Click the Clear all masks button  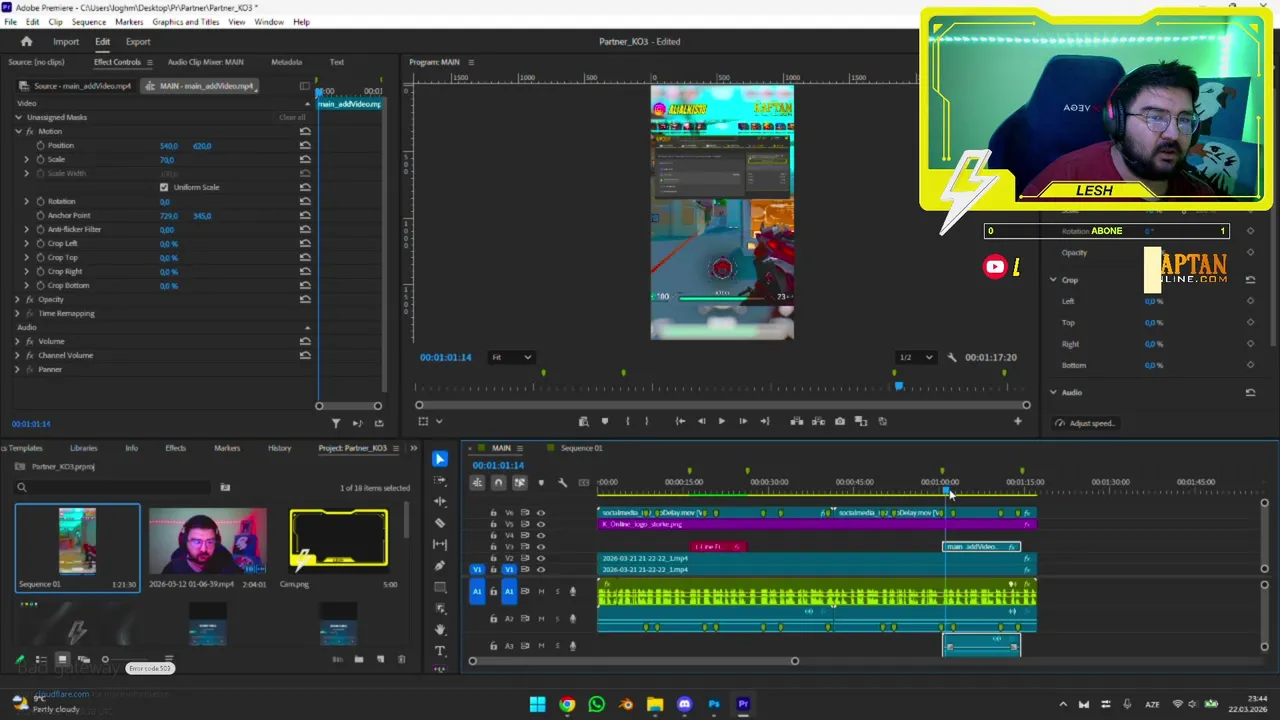click(292, 117)
